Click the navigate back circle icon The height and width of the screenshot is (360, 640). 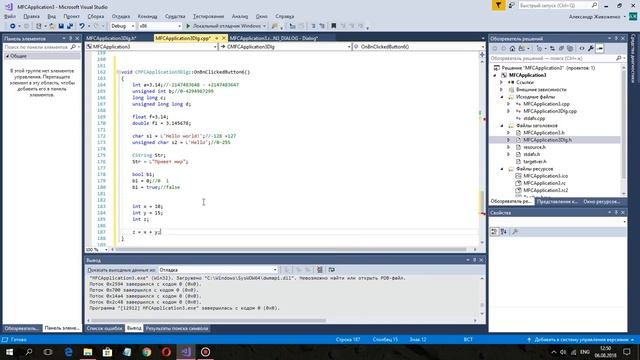[x=13, y=26]
